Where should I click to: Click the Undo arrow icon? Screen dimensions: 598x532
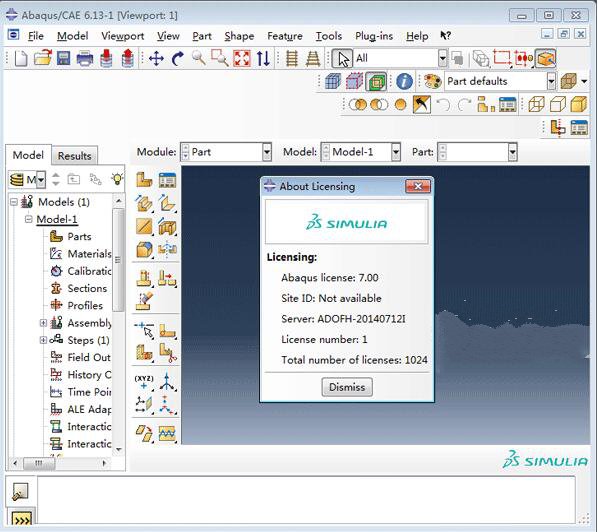[x=443, y=104]
